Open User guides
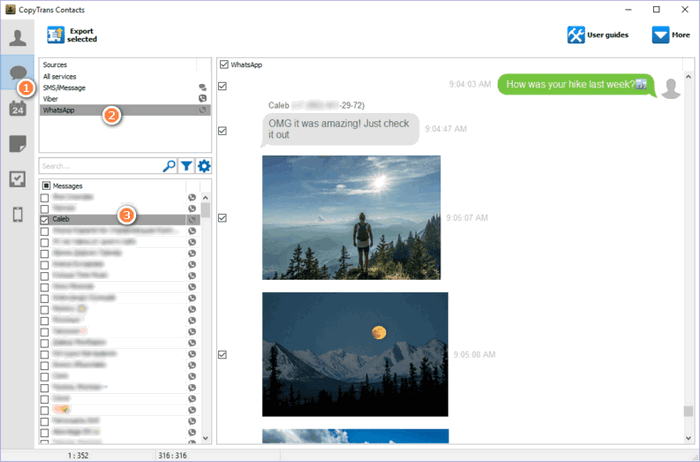Viewport: 700px width, 462px height. (x=598, y=35)
